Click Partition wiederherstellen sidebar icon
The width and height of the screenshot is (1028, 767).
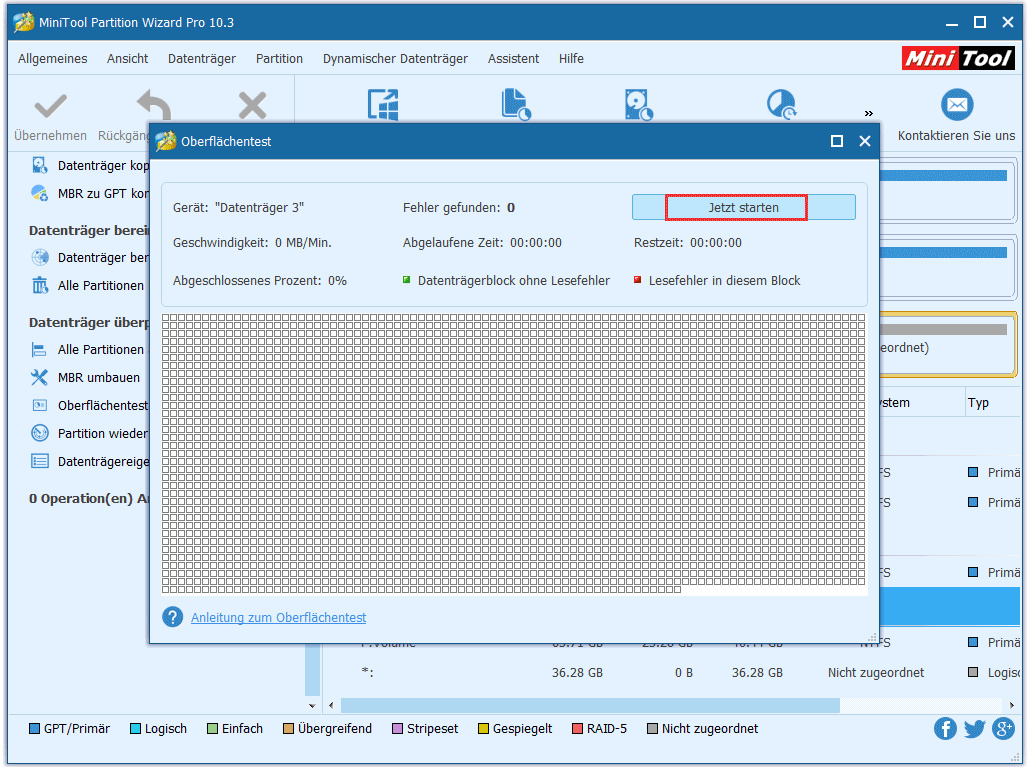tap(40, 433)
